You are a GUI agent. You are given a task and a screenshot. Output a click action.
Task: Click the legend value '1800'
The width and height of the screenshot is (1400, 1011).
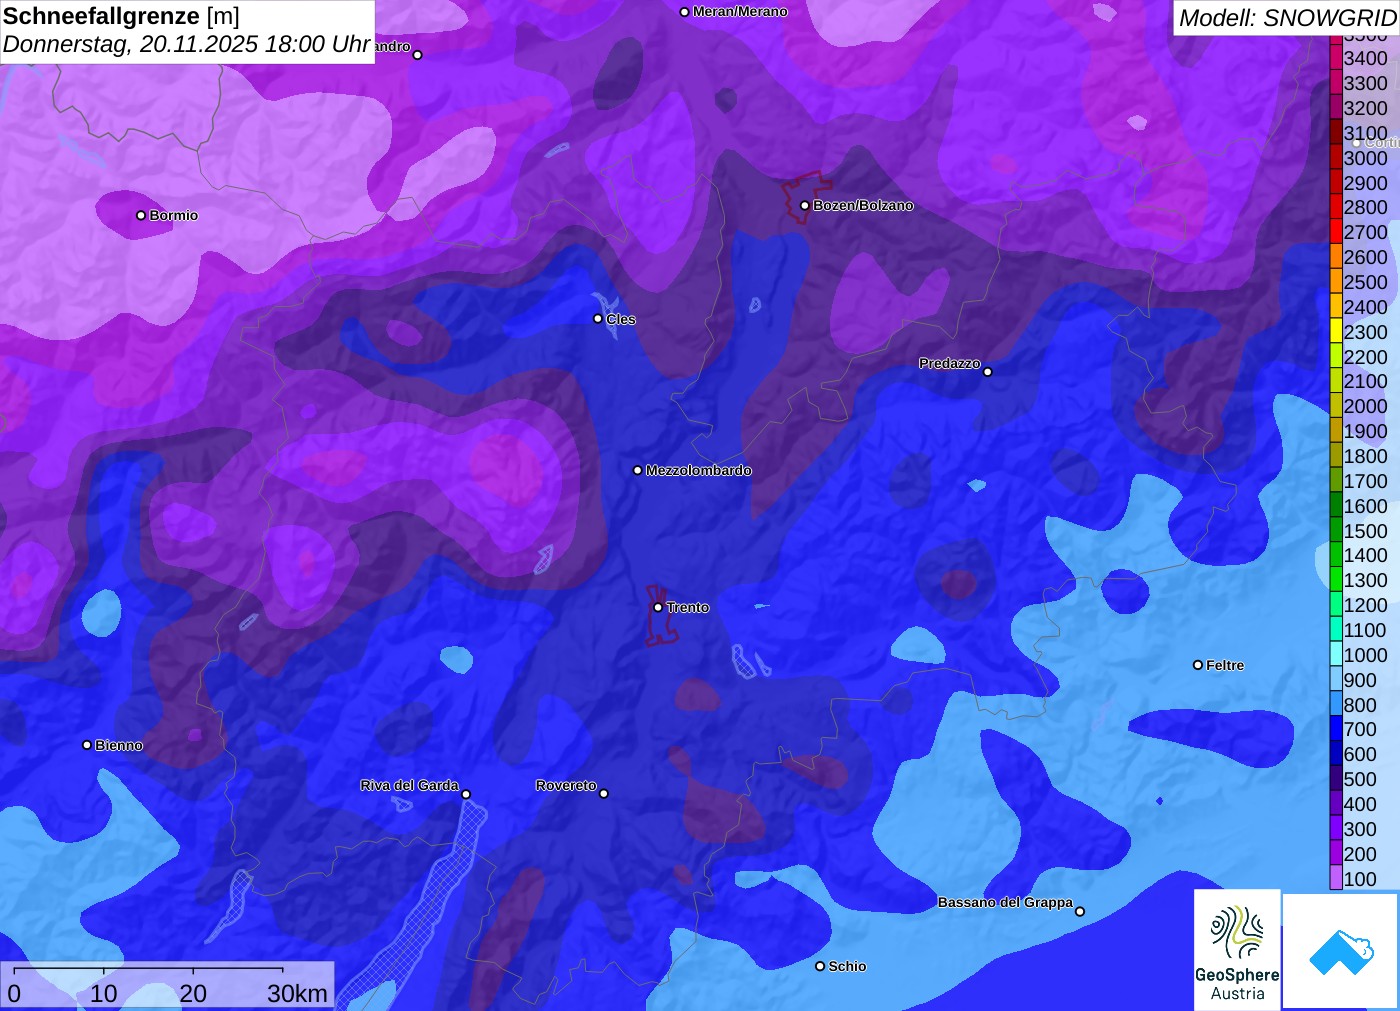(x=1365, y=456)
